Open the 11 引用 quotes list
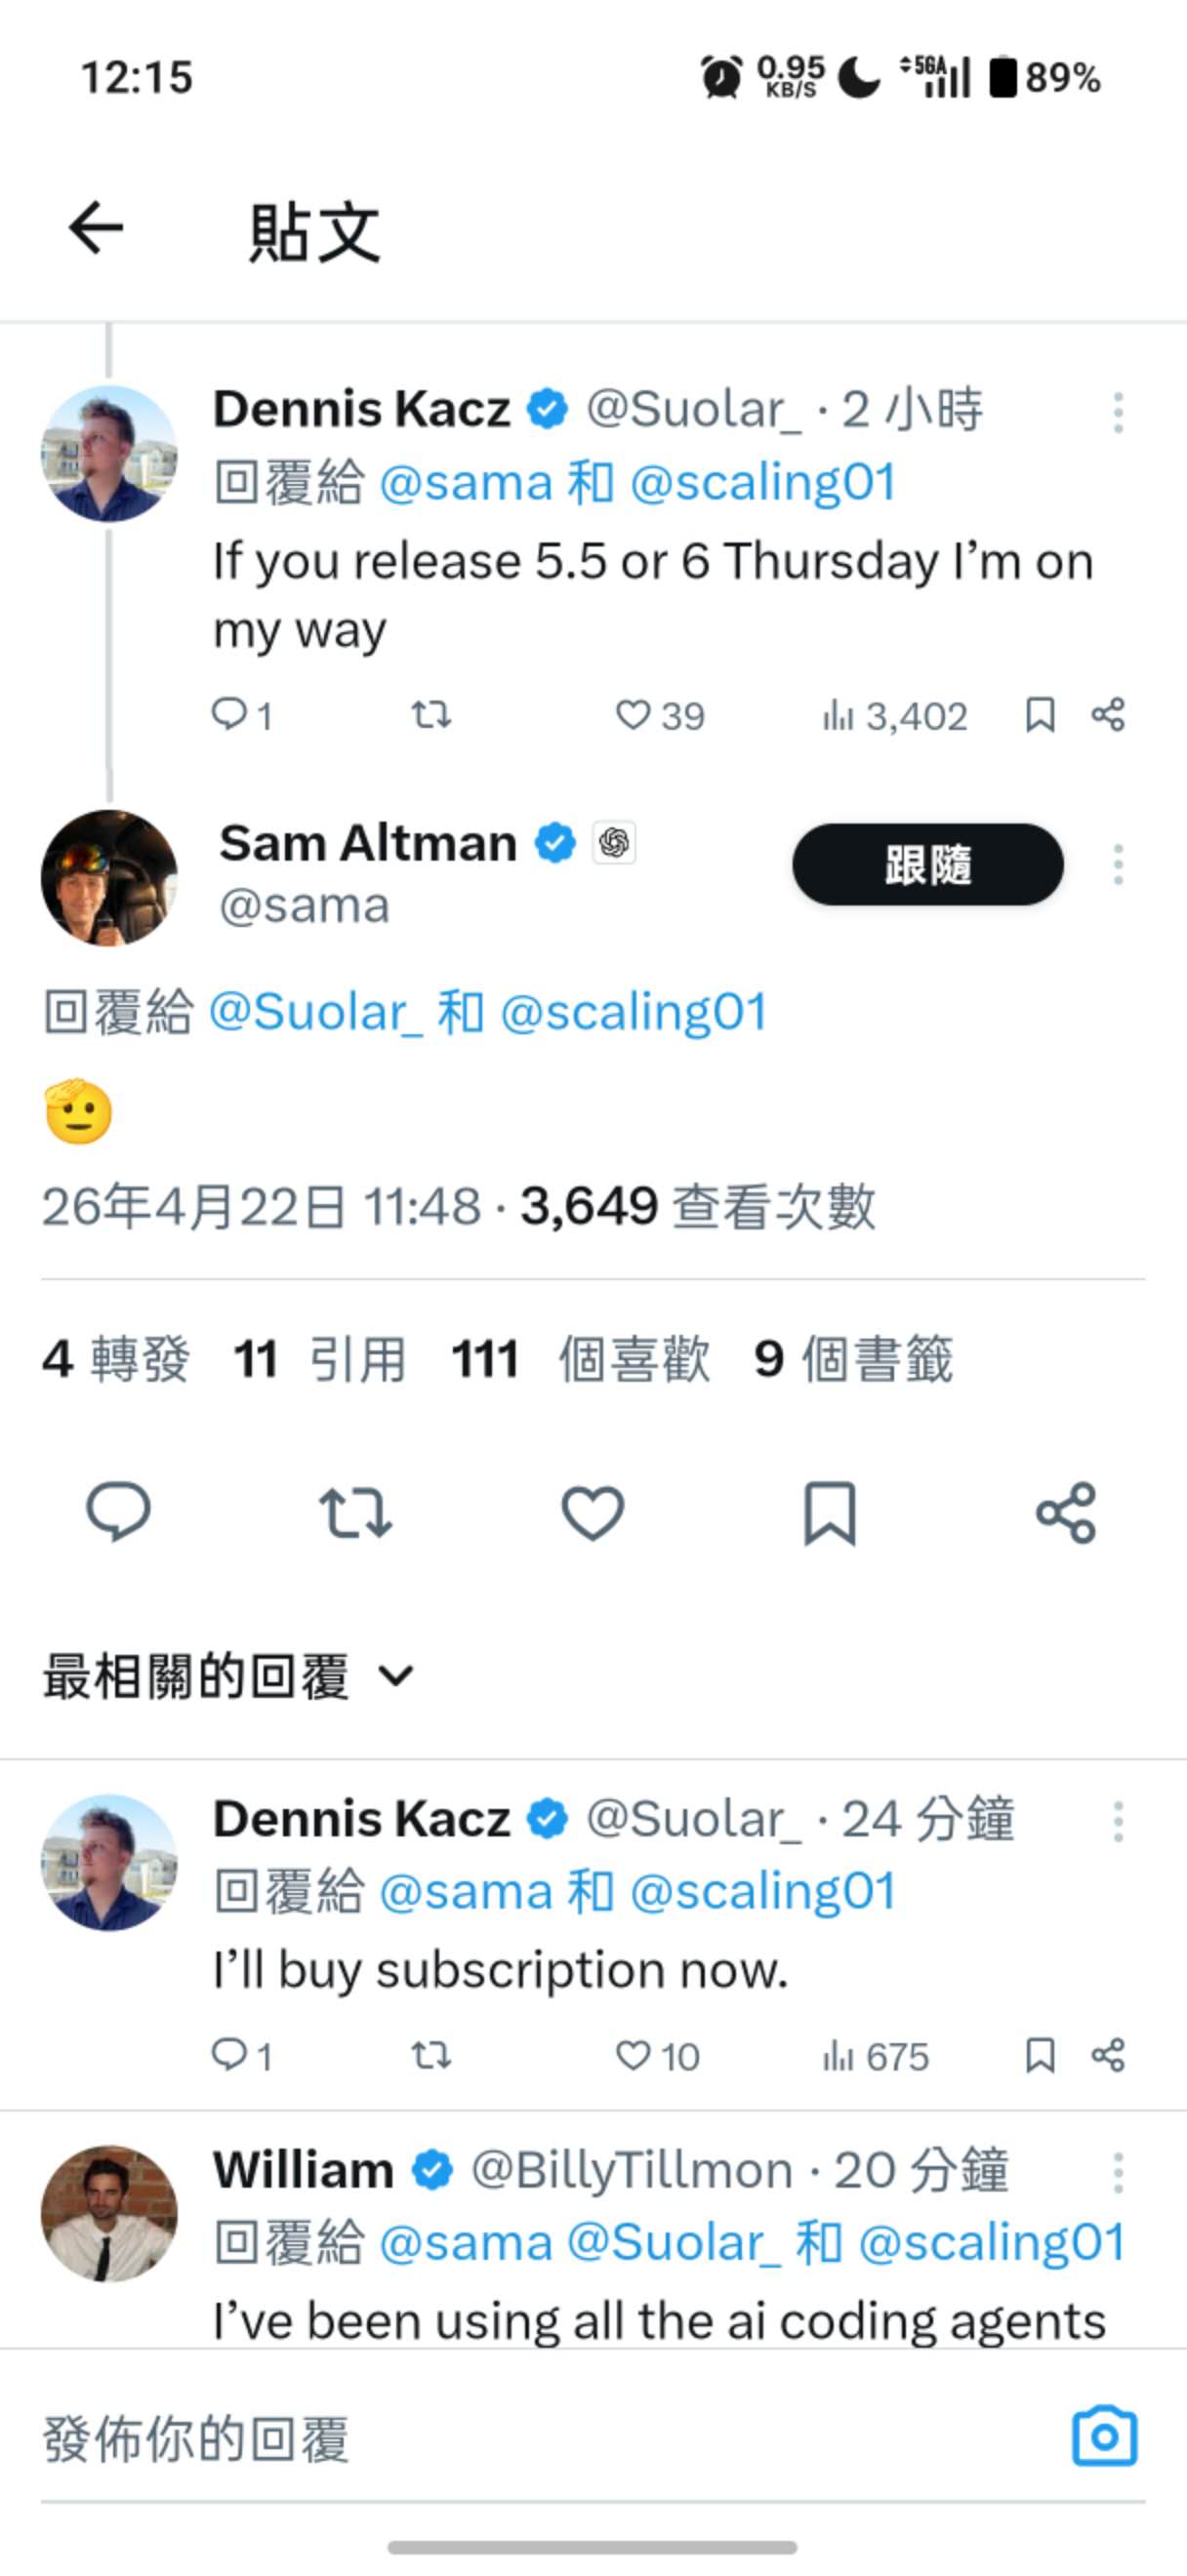Viewport: 1187px width, 2576px height. tap(320, 1360)
